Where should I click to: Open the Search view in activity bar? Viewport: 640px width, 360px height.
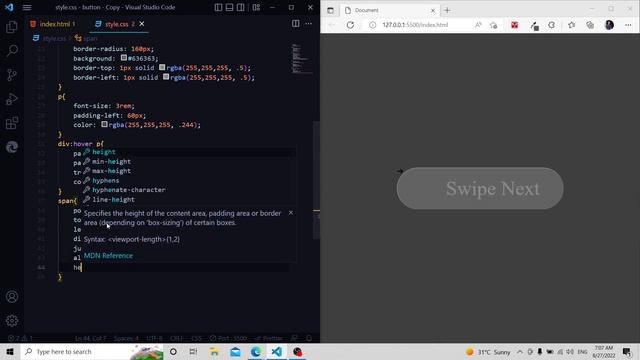pos(12,51)
